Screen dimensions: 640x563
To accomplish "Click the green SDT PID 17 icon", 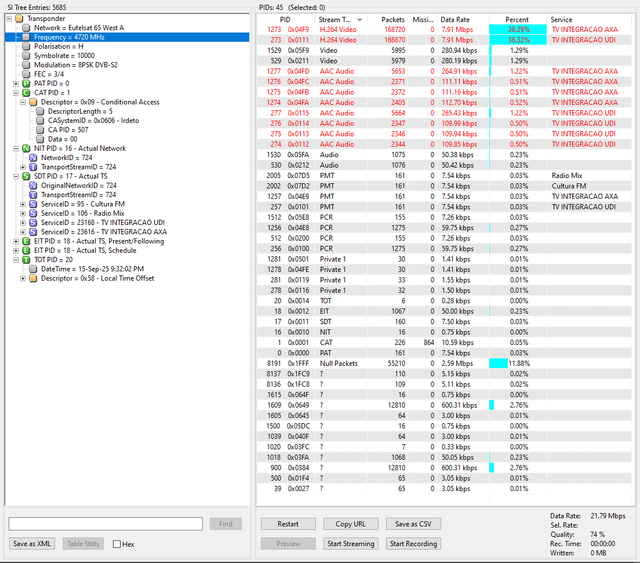I will (x=26, y=176).
